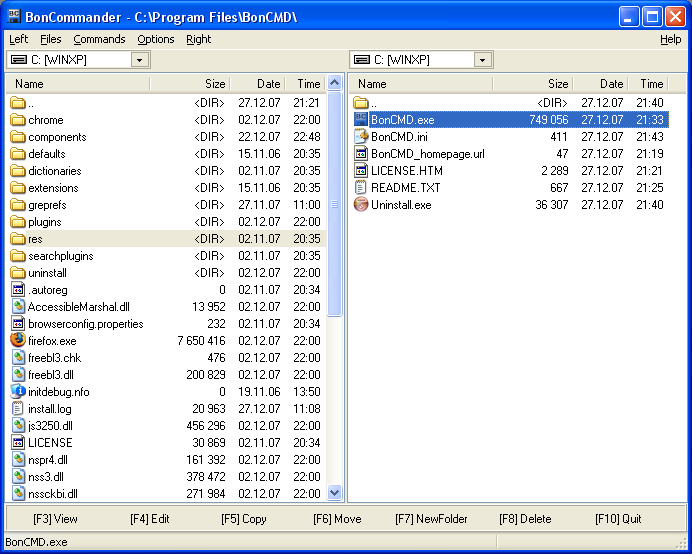Open the right panel drive dropdown
Viewport: 692px width, 554px height.
[482, 60]
